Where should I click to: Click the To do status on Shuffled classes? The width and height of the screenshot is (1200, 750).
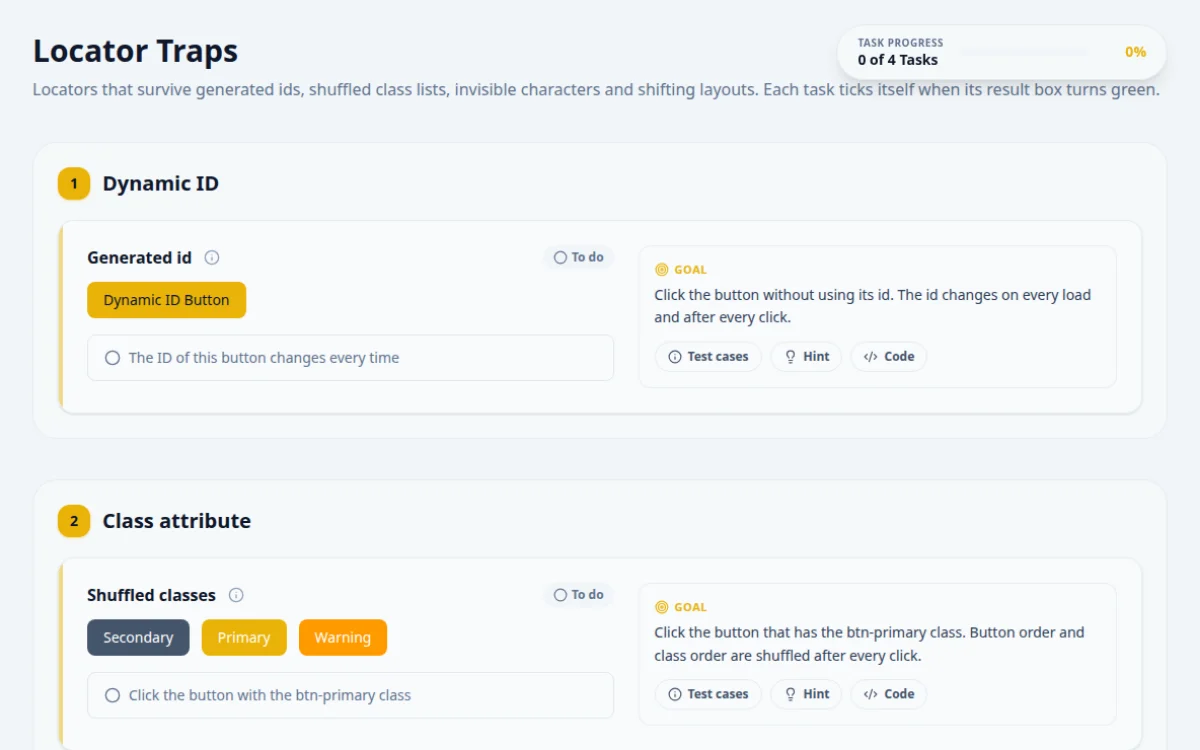[578, 595]
